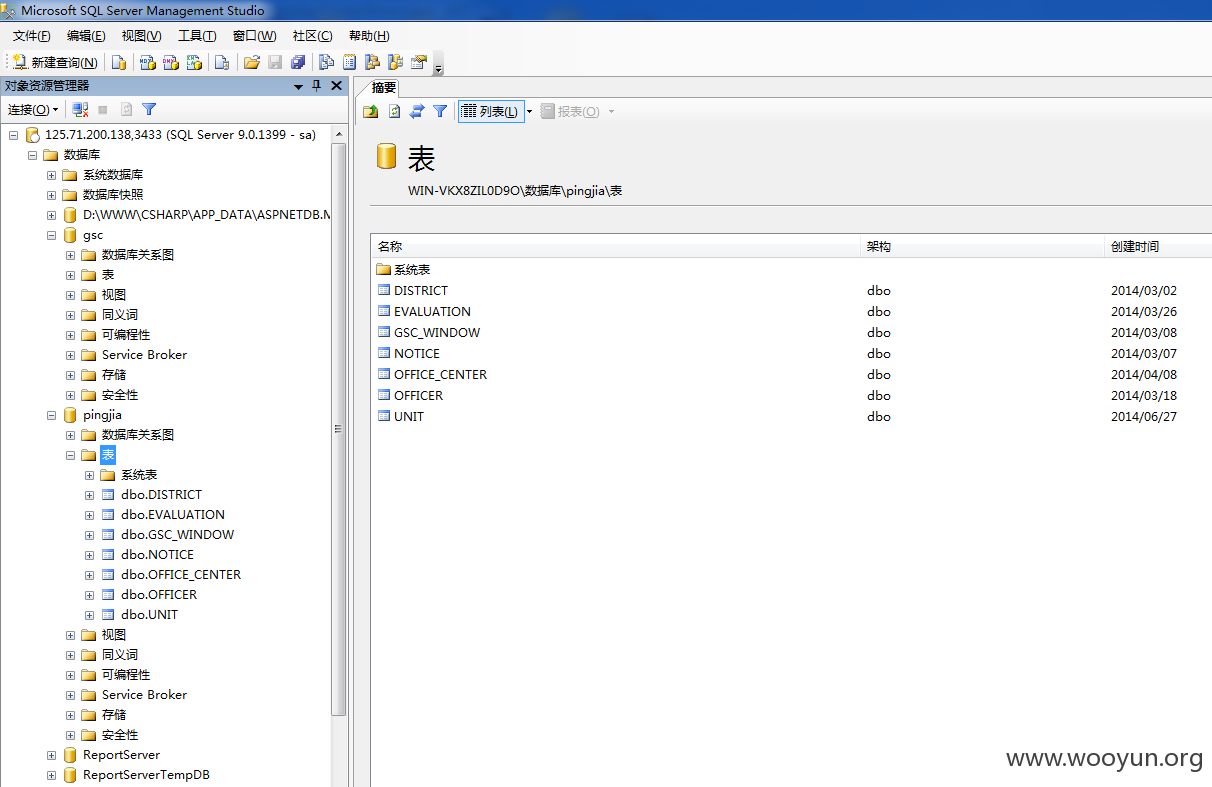Image resolution: width=1212 pixels, height=787 pixels.
Task: Toggle Object Explorer auto-hide pin
Action: pyautogui.click(x=317, y=86)
